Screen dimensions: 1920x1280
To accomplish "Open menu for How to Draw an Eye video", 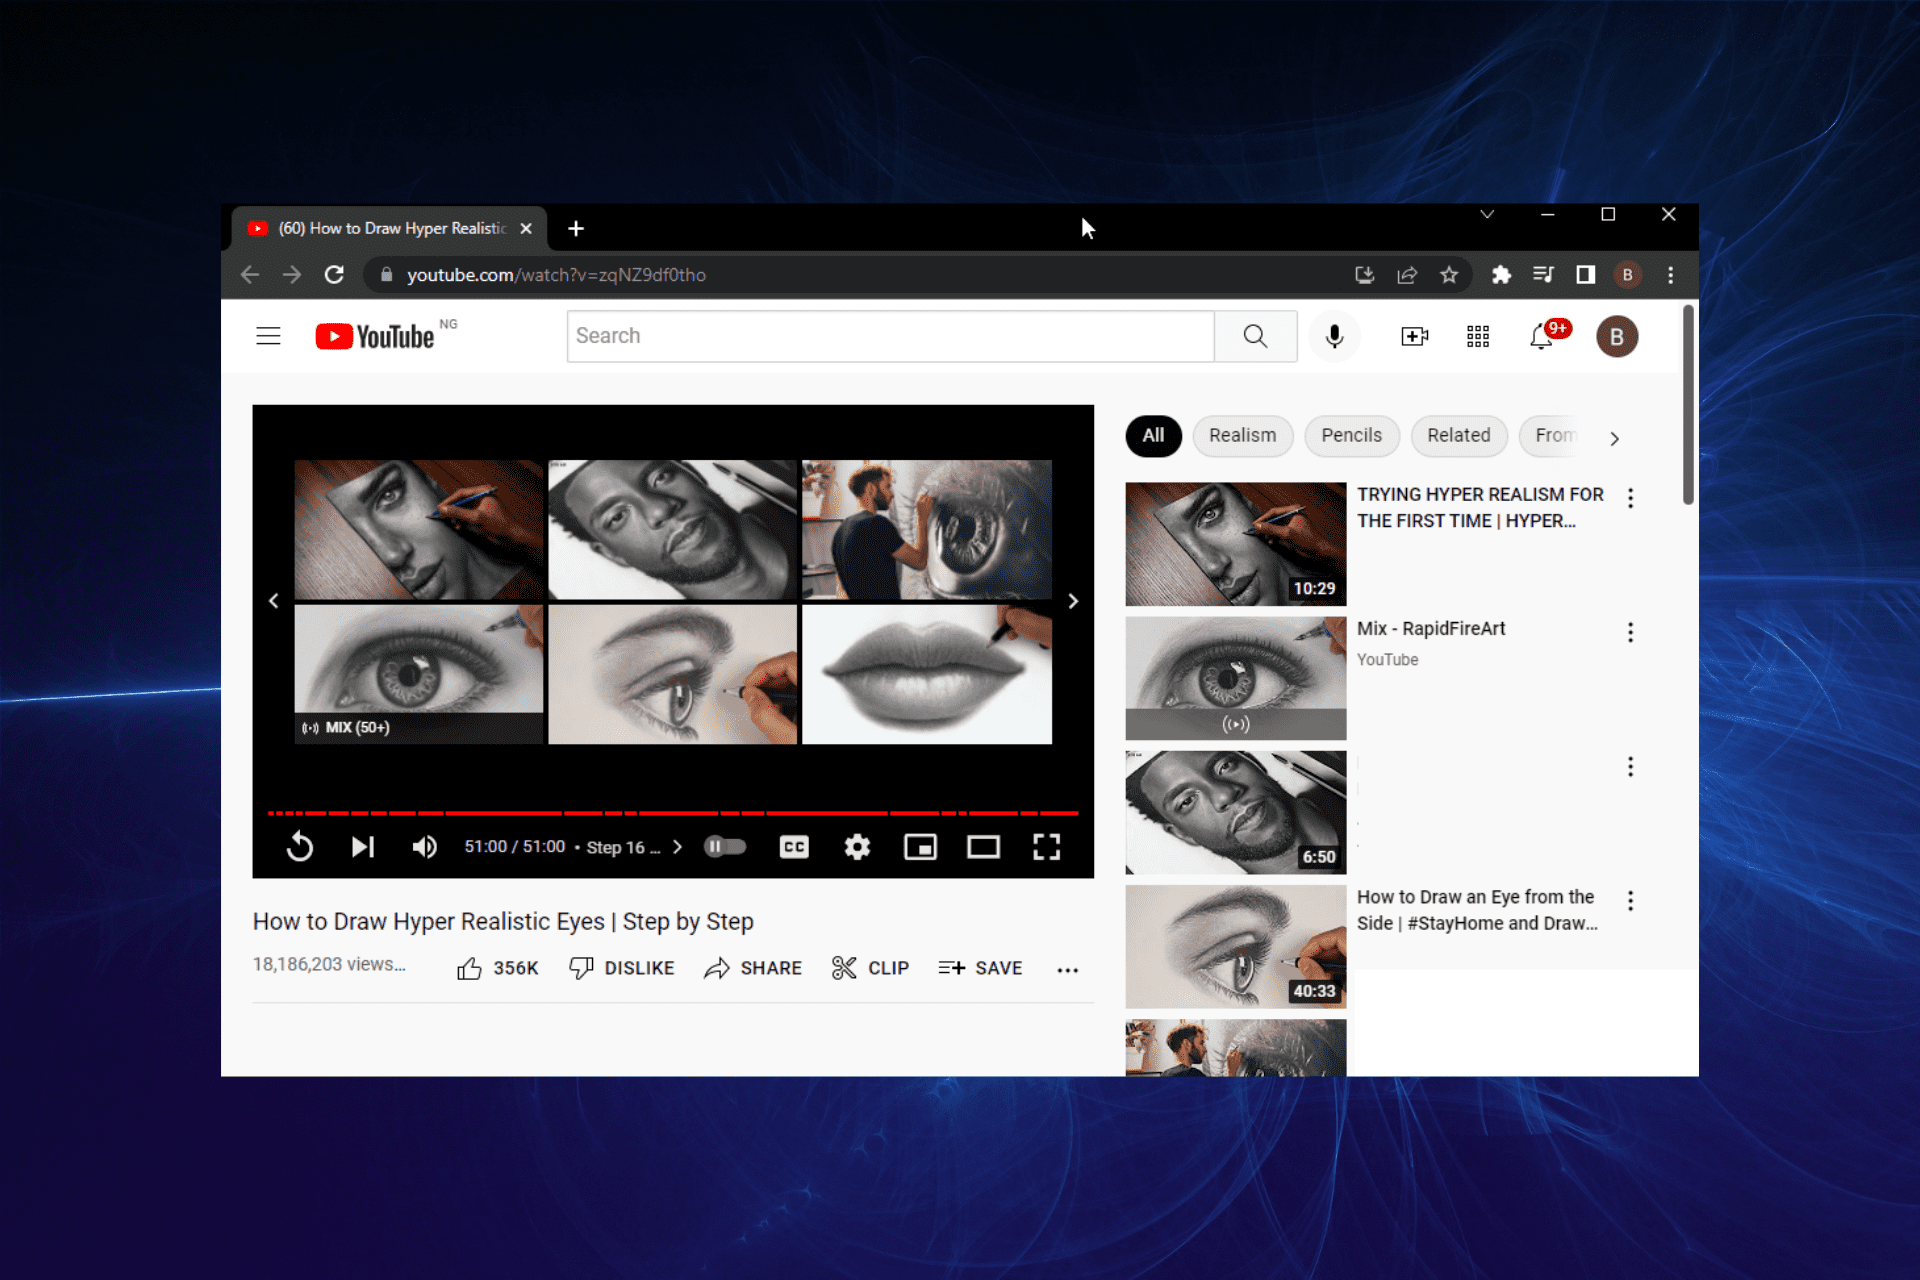I will click(x=1630, y=901).
